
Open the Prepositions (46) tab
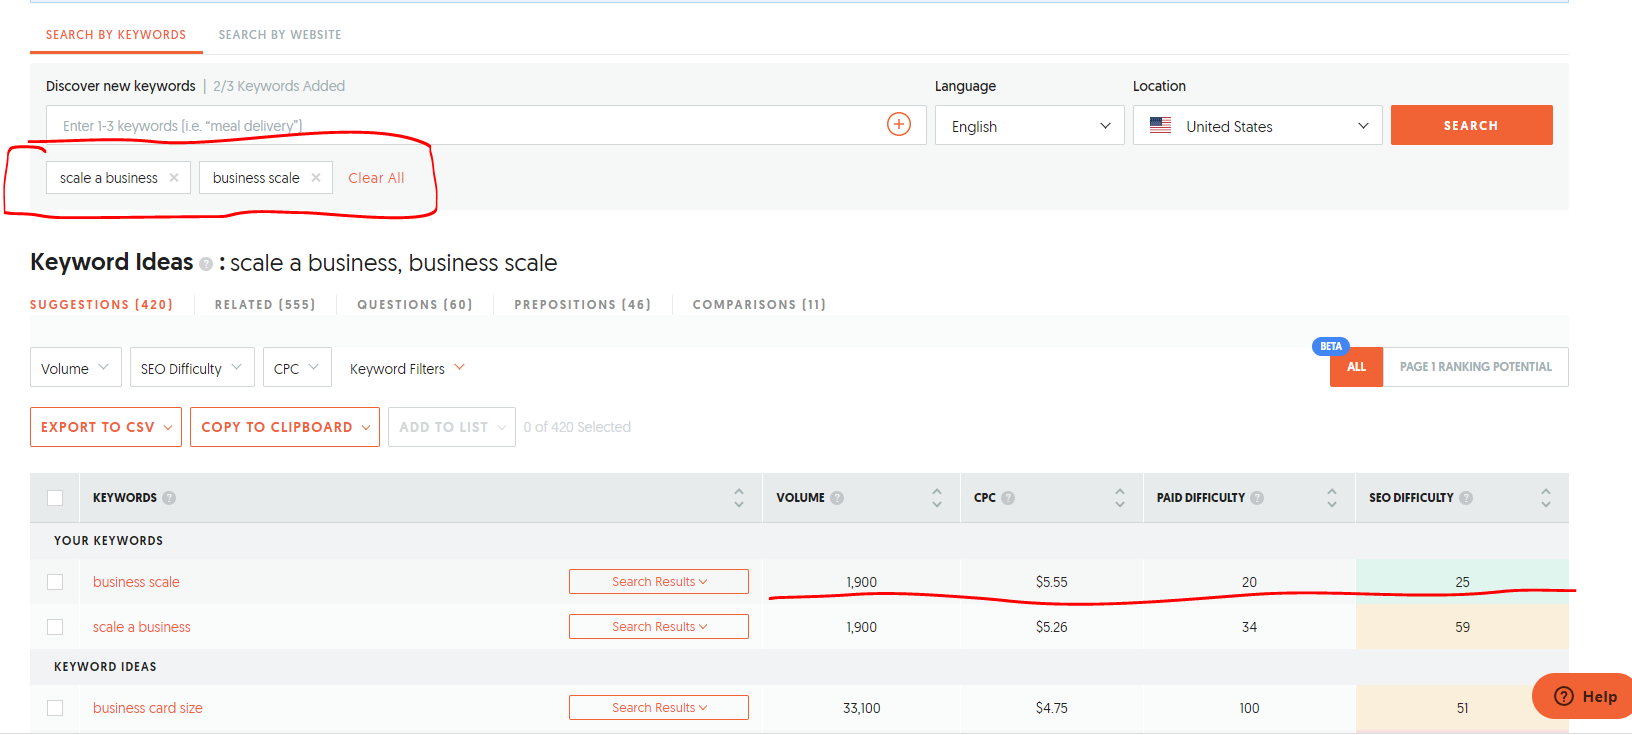583,305
